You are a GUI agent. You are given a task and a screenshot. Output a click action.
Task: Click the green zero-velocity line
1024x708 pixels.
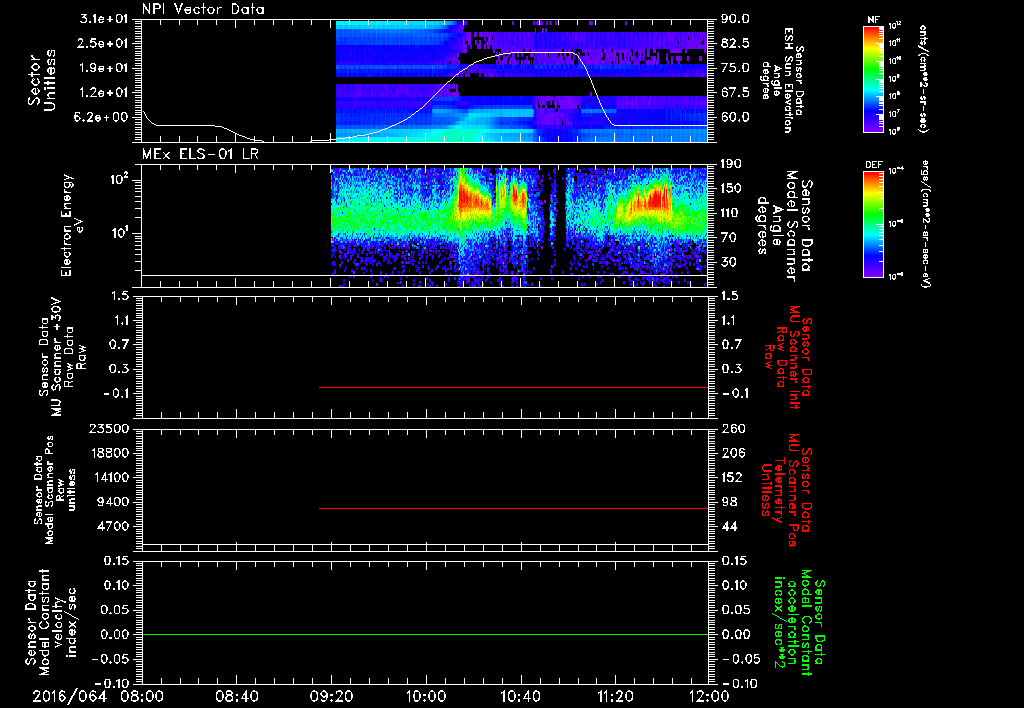click(425, 634)
